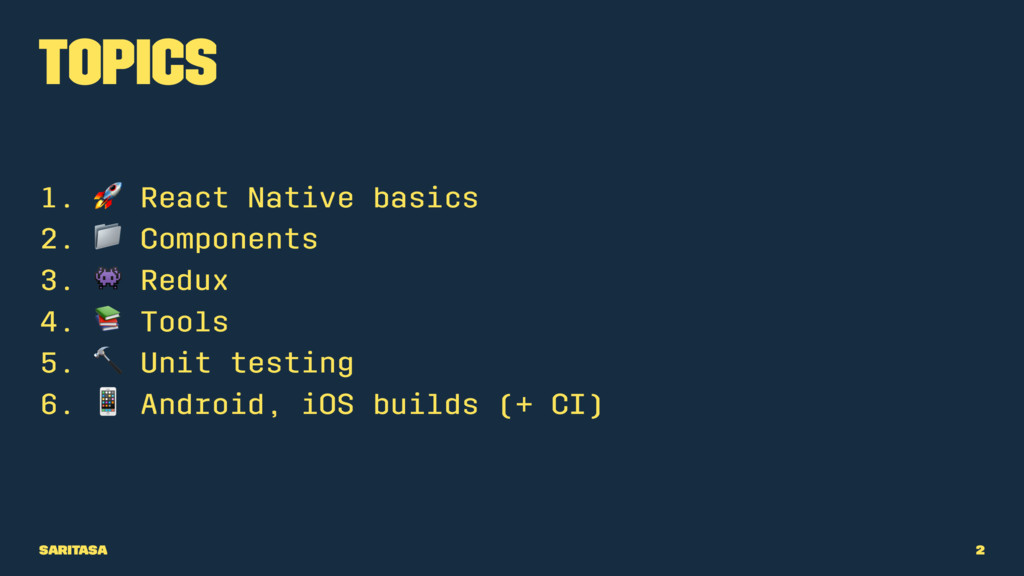Click the mobile phone emoji

(108, 402)
